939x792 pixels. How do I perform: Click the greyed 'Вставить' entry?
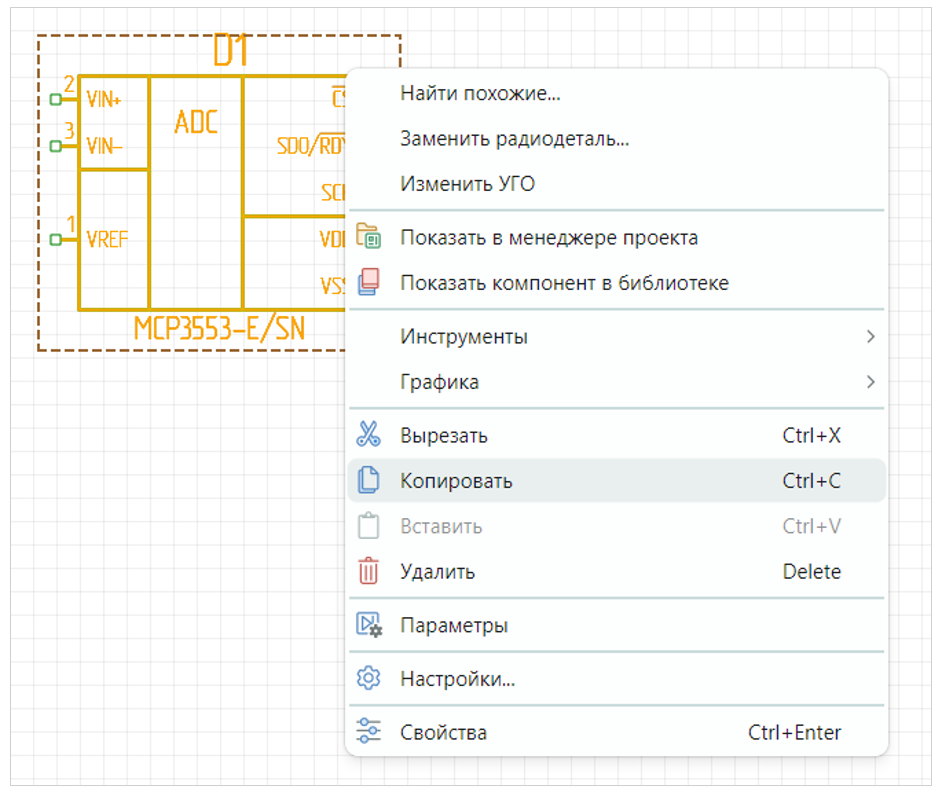coord(616,526)
